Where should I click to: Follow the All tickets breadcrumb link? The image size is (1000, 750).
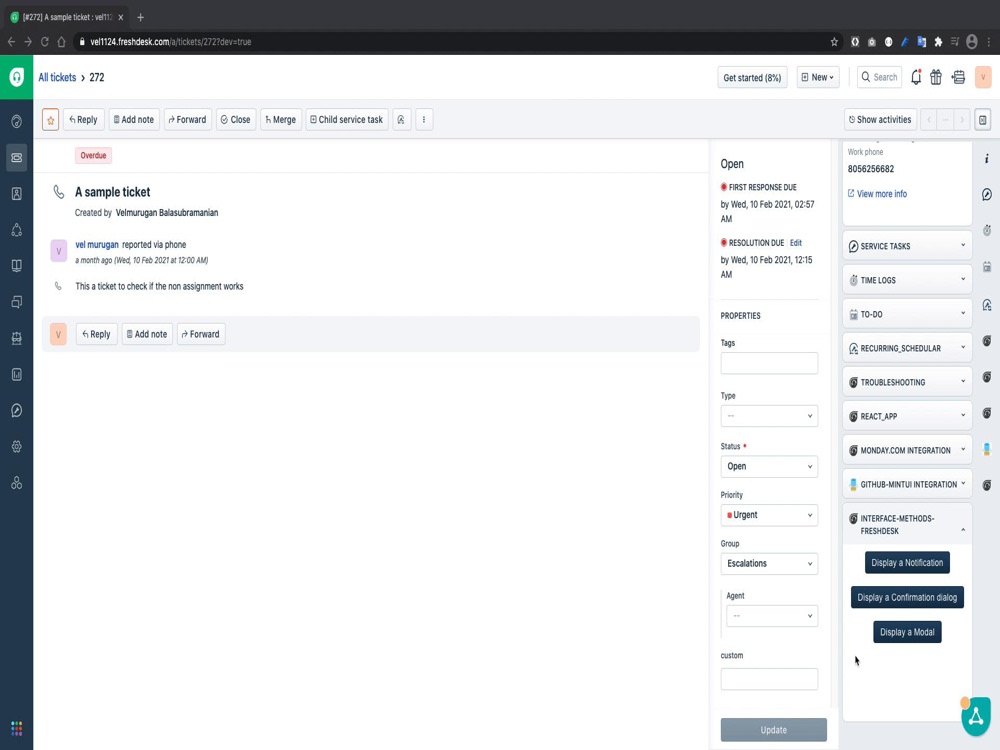click(57, 77)
